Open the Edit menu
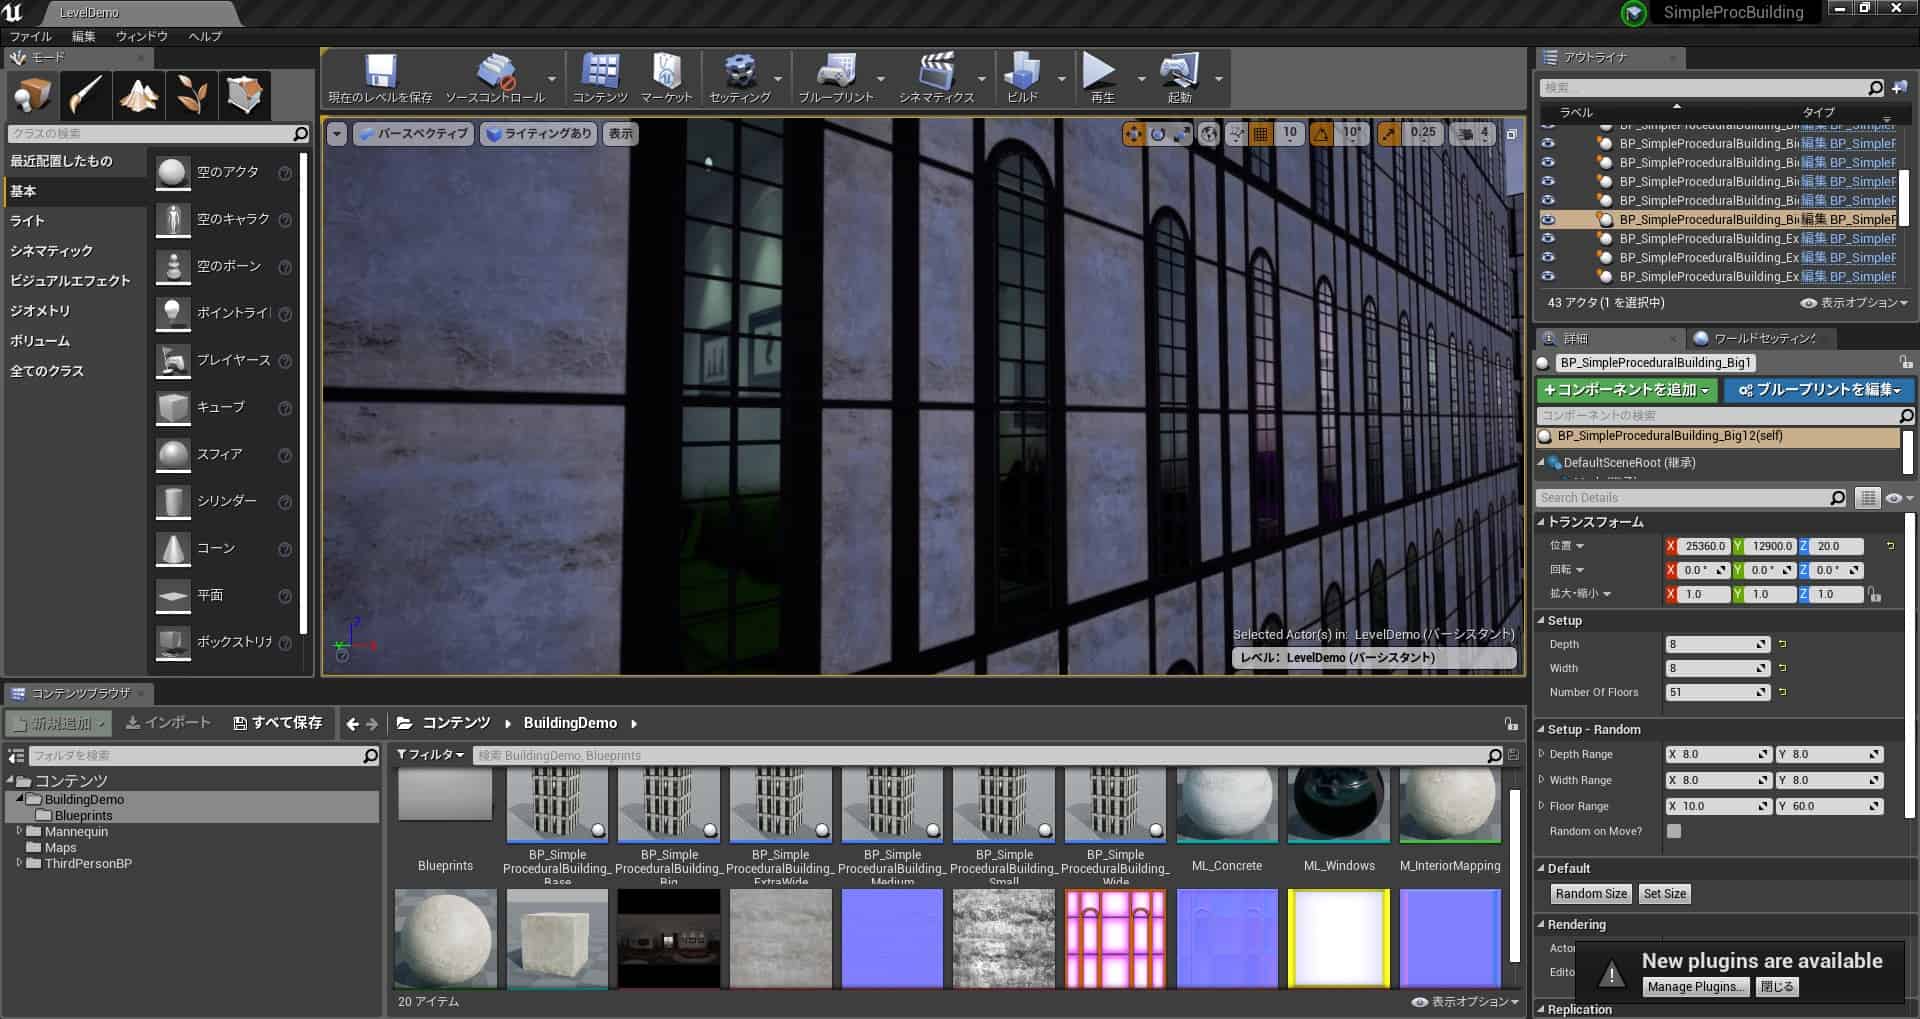The image size is (1920, 1019). pos(84,36)
